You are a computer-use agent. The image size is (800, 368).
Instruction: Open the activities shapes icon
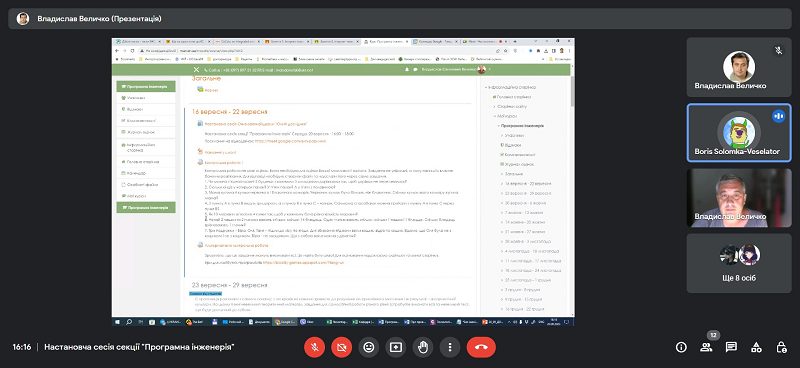[756, 348]
